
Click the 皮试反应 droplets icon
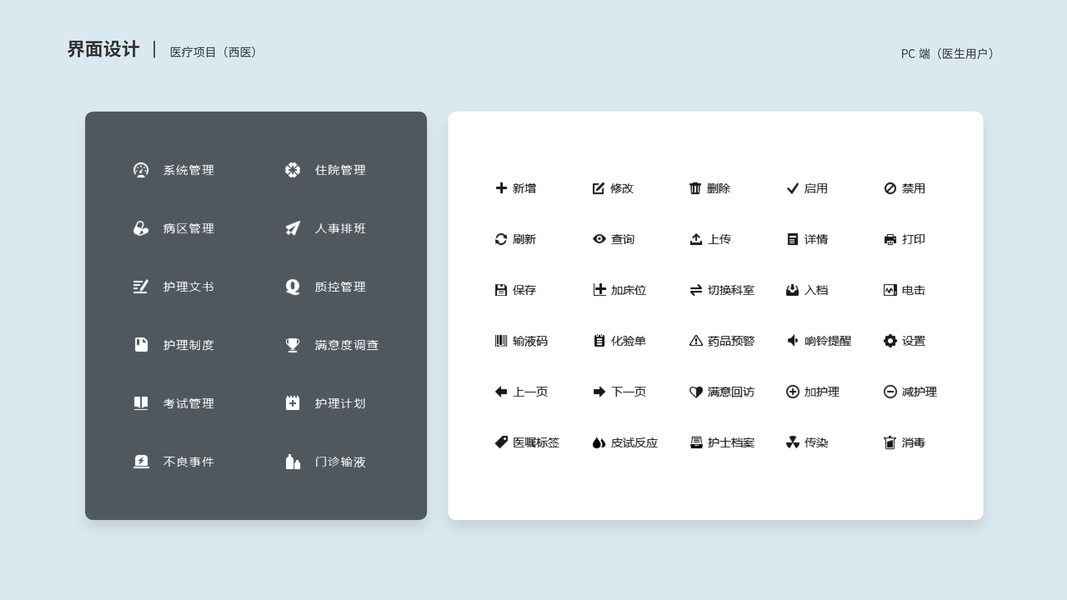599,443
